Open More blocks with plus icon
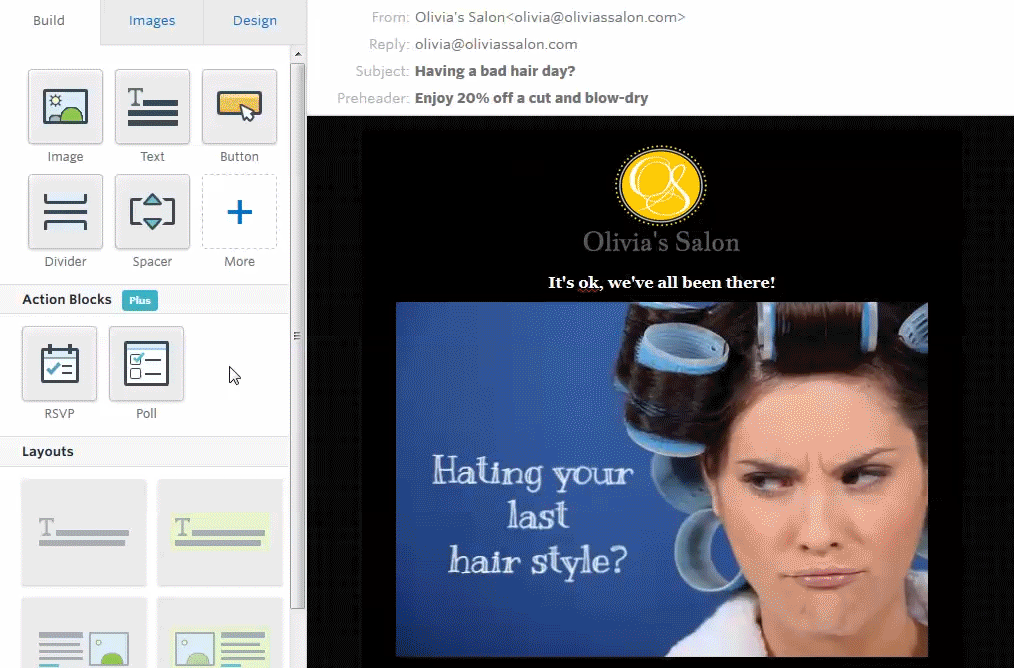Viewport: 1014px width, 668px height. [239, 211]
